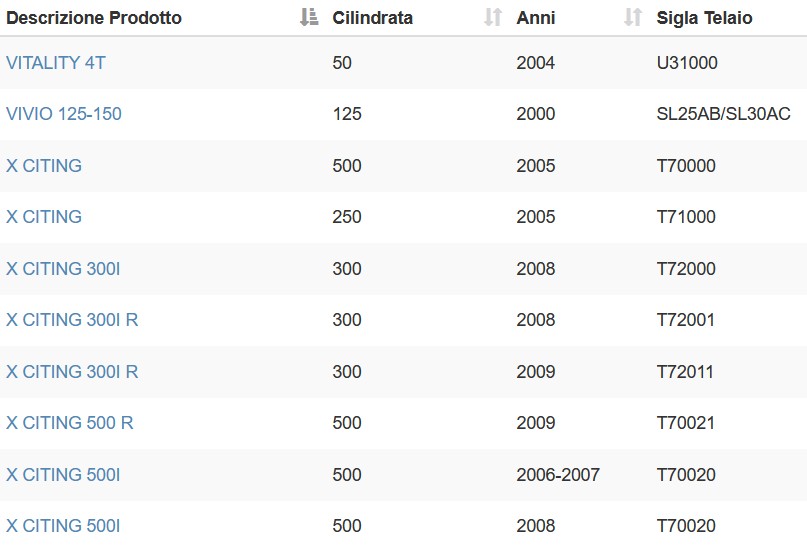Open X CITING 500I link for 2006-2007
This screenshot has height=547, width=807.
[x=63, y=474]
